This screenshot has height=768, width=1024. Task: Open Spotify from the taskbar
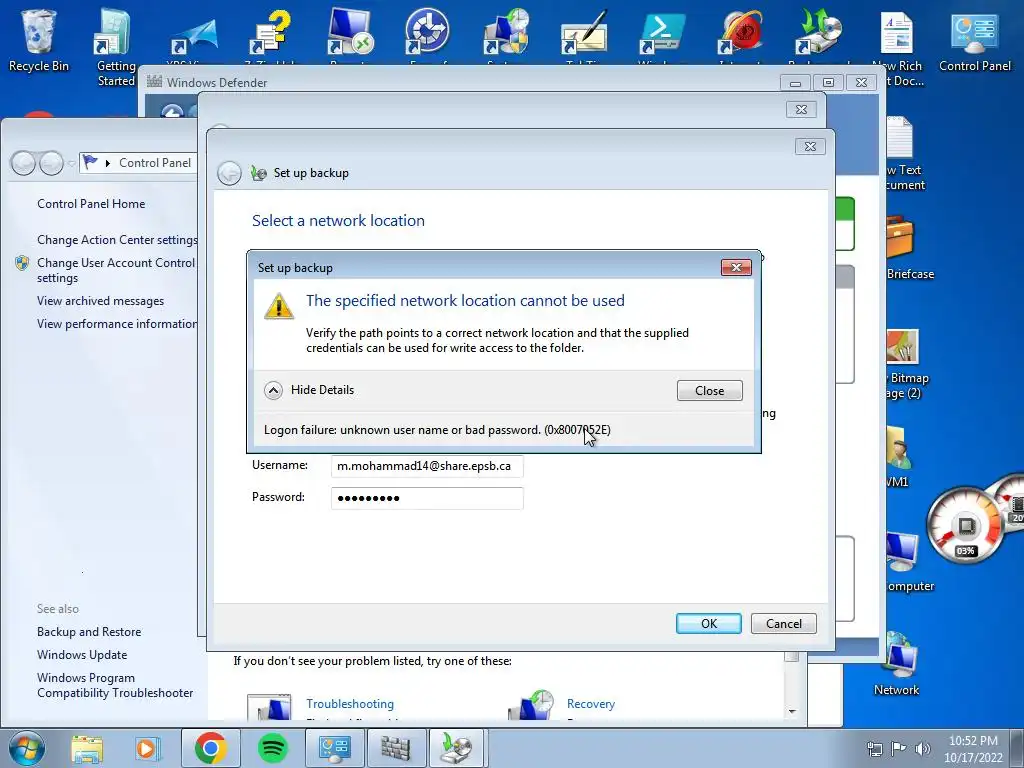coord(273,748)
